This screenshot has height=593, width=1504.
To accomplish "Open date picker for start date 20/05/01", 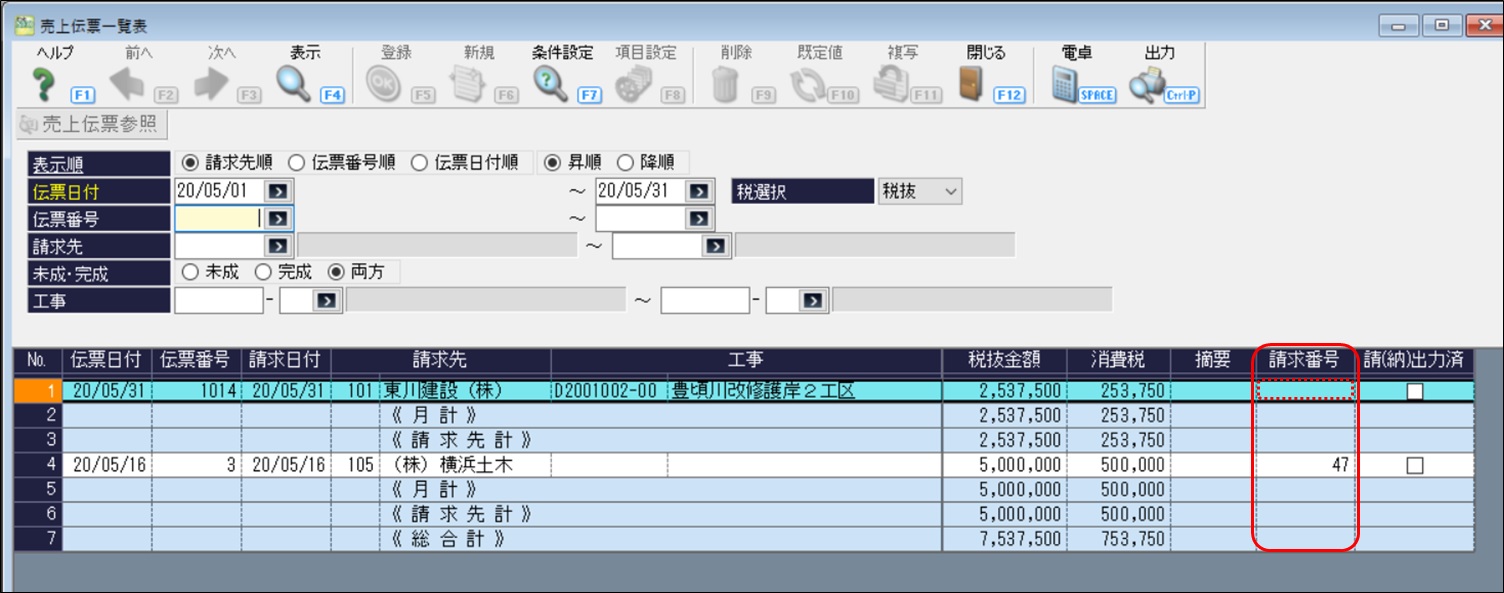I will (278, 191).
